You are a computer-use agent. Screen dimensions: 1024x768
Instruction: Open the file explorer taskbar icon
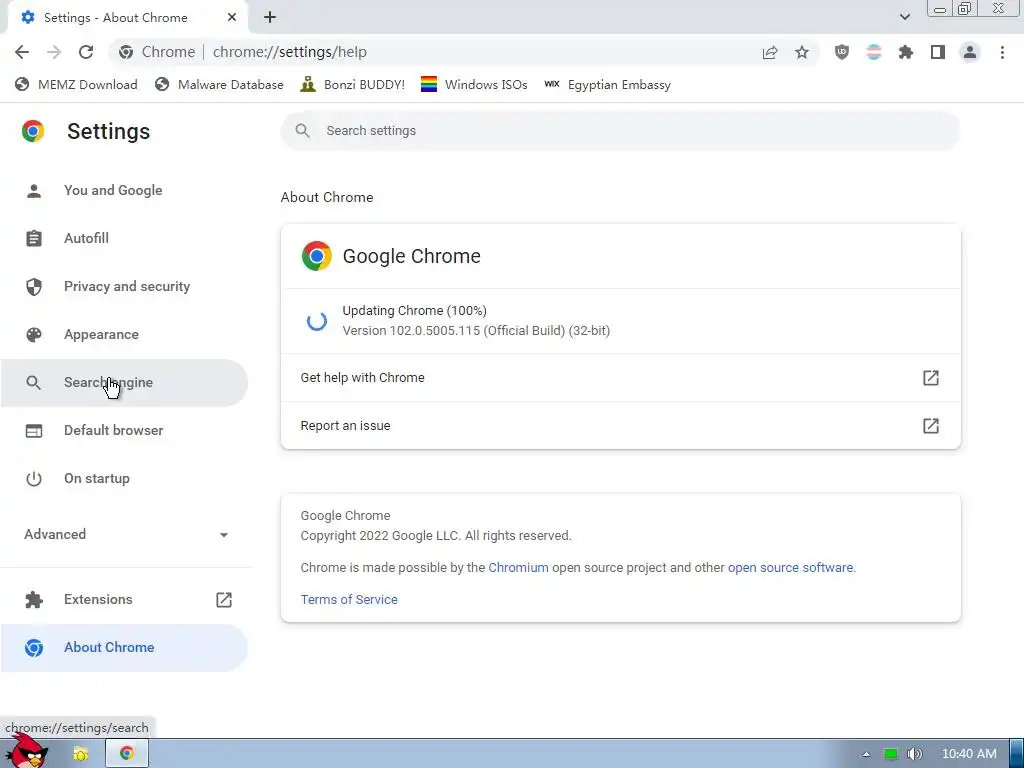click(80, 754)
